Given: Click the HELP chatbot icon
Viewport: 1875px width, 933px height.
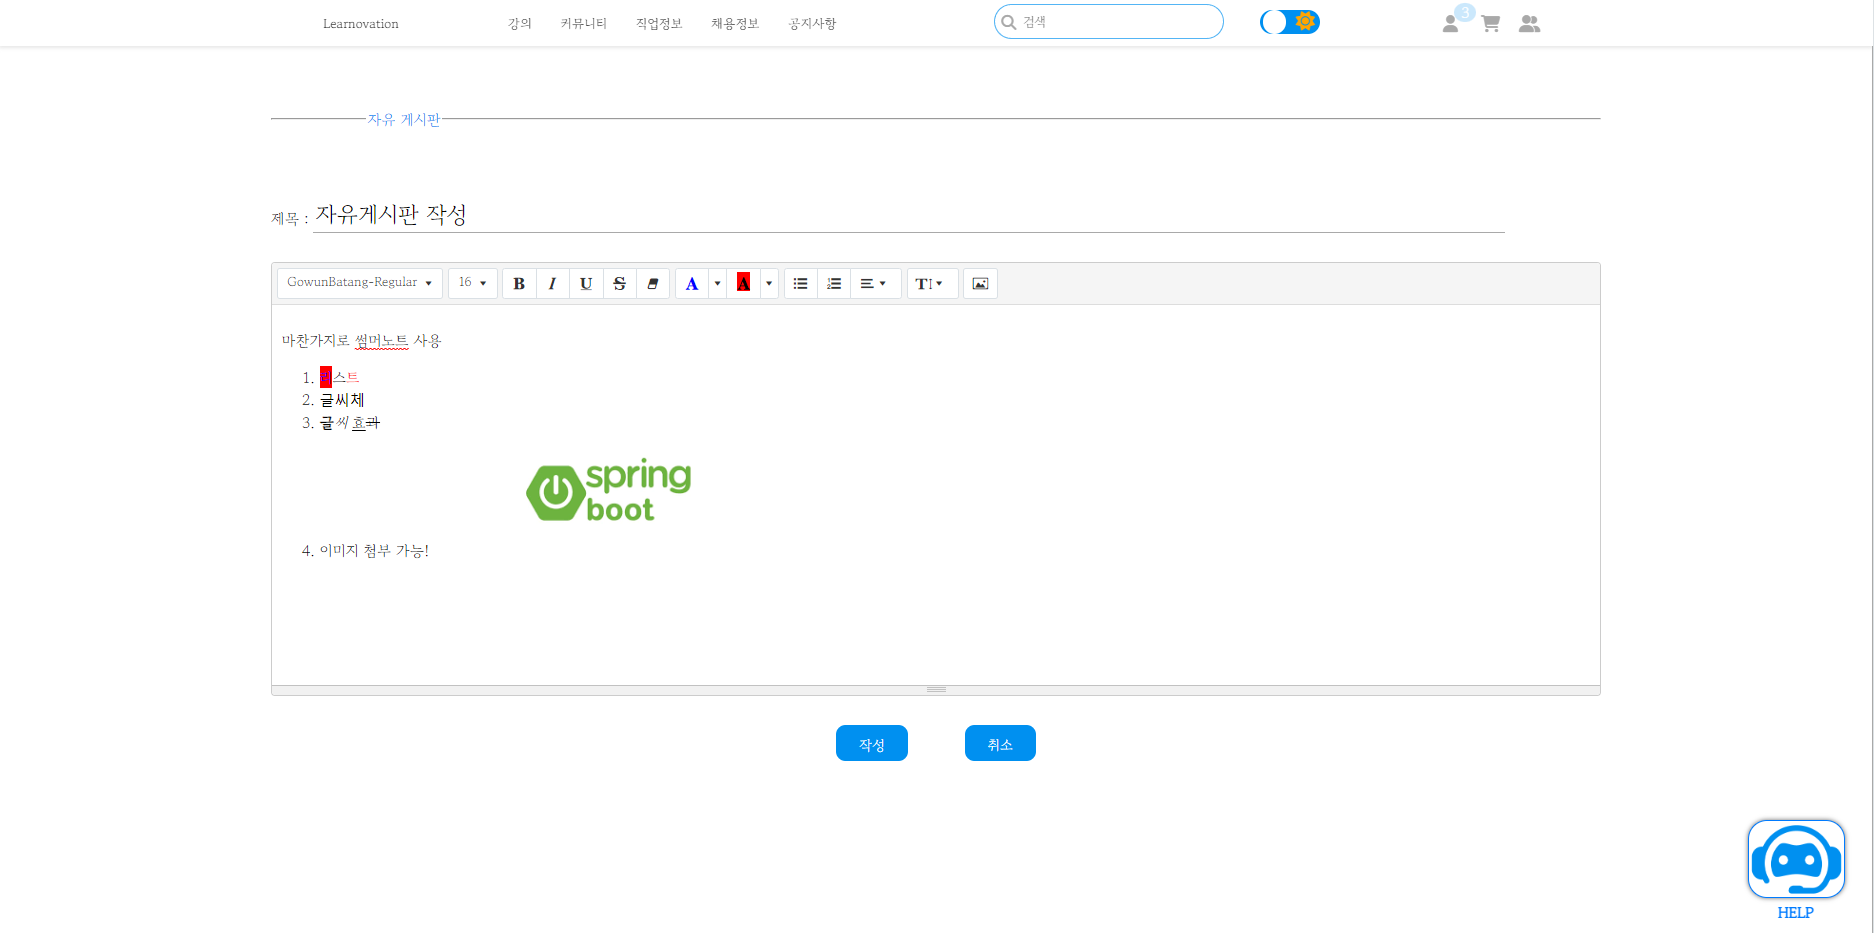Looking at the screenshot, I should [1795, 858].
